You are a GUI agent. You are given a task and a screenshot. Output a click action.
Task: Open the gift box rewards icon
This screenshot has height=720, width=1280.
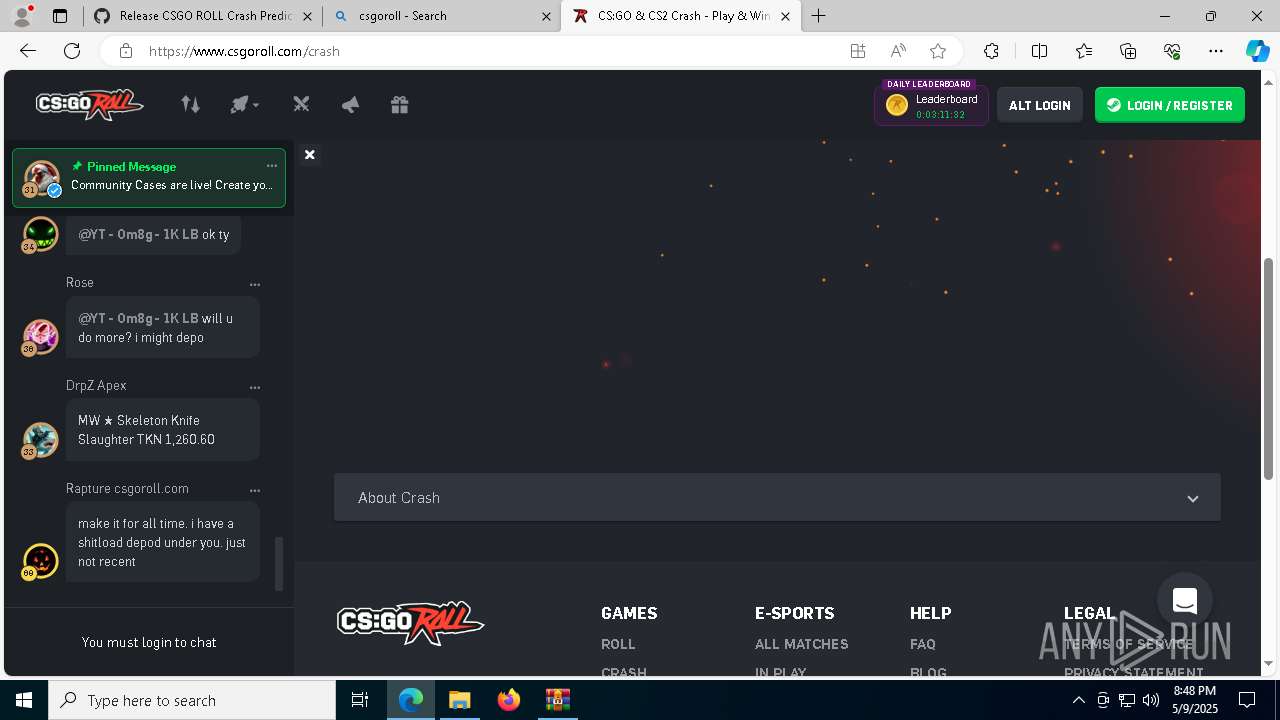399,104
